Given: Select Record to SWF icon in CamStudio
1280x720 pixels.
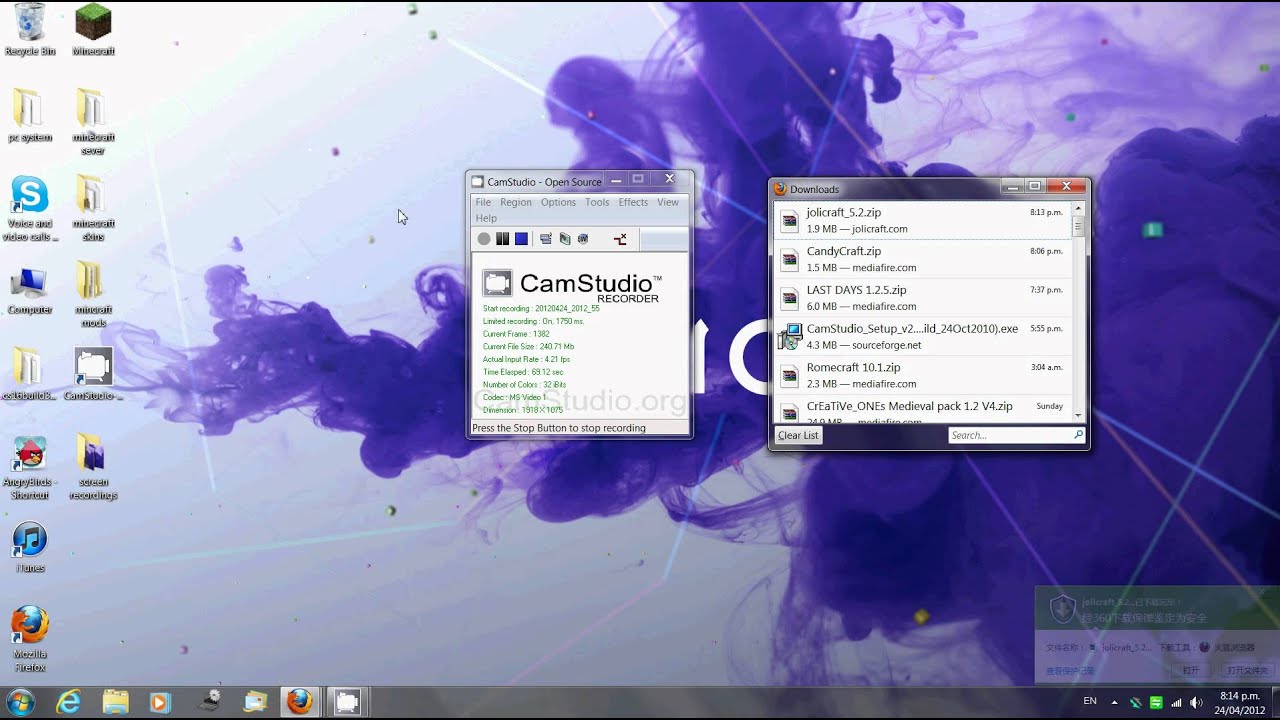Looking at the screenshot, I should coord(583,239).
